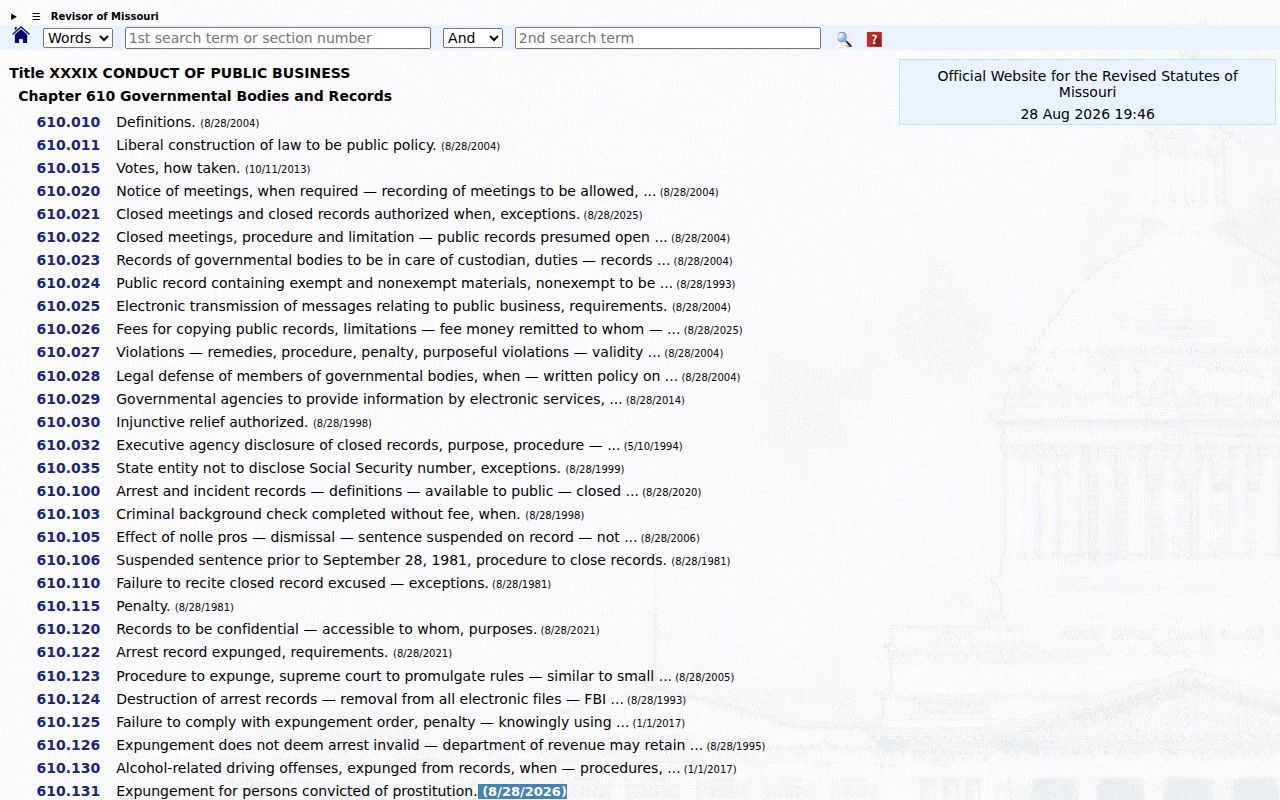Screen dimensions: 1280x800
Task: Run search with the magnifier icon
Action: (x=844, y=39)
